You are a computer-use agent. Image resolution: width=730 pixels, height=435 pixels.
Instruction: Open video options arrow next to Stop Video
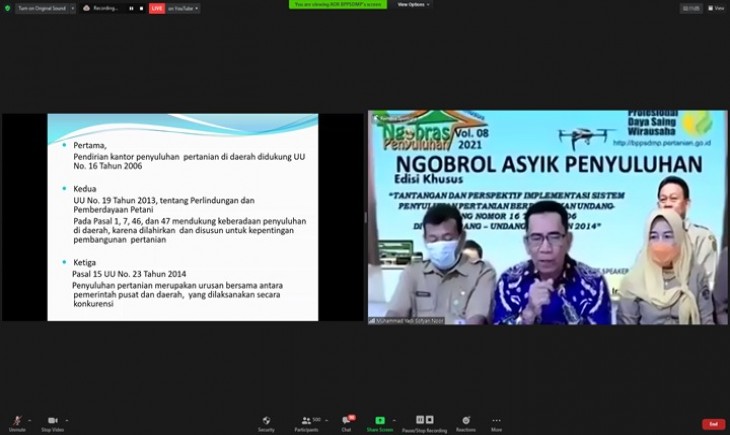pos(67,421)
